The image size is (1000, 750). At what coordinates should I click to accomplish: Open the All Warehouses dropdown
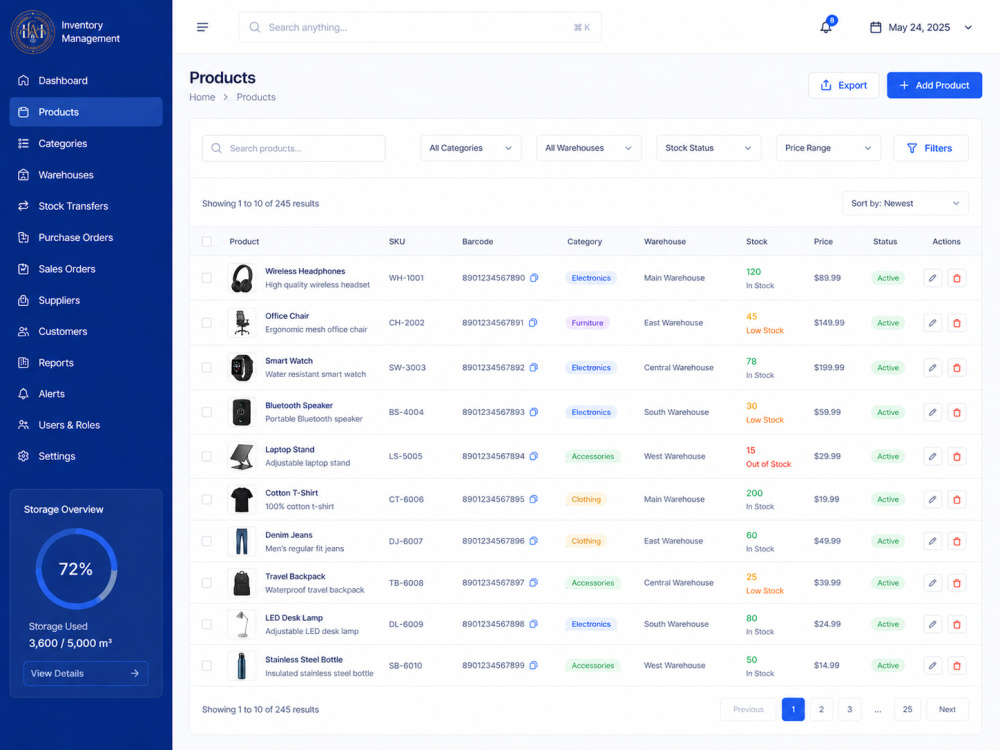point(589,148)
